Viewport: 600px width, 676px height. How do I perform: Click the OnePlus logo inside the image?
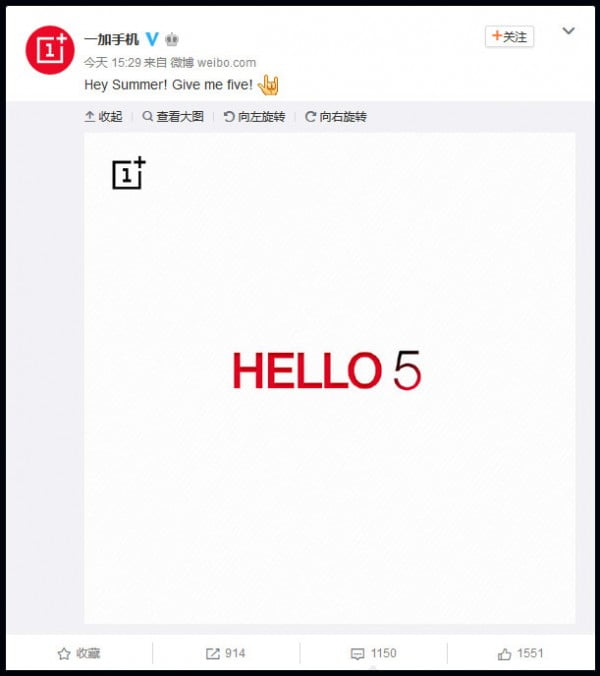point(129,172)
